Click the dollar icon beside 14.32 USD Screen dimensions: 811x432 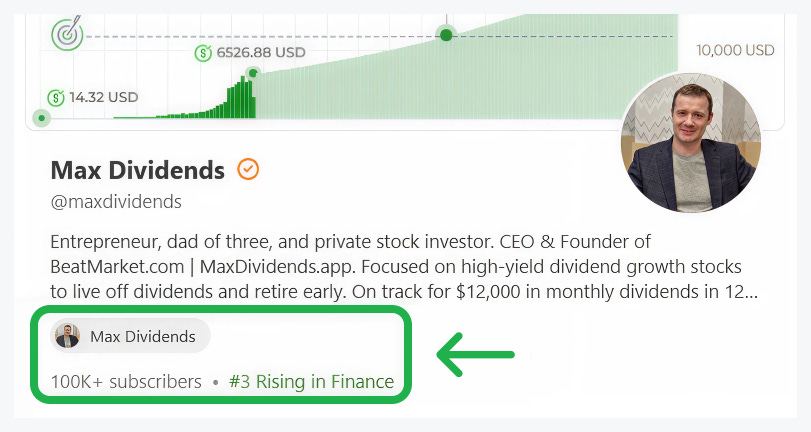(x=56, y=97)
